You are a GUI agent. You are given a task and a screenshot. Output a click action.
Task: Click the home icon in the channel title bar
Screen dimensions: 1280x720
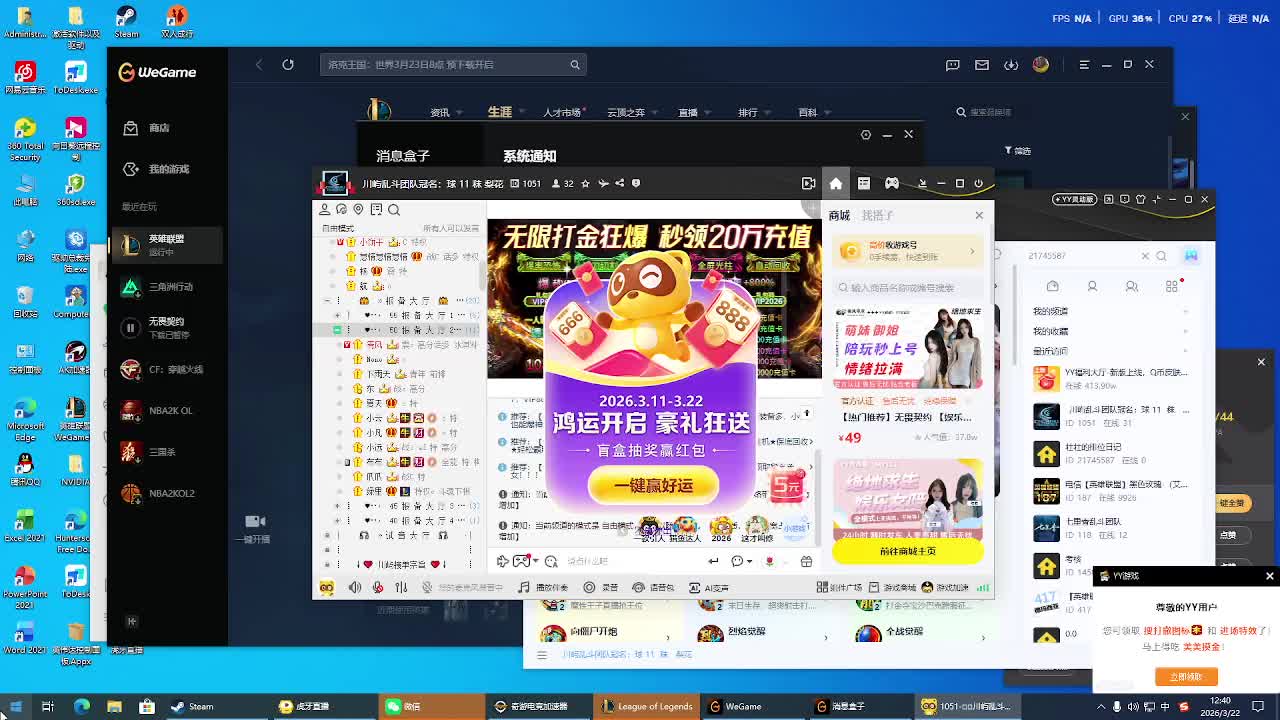836,183
